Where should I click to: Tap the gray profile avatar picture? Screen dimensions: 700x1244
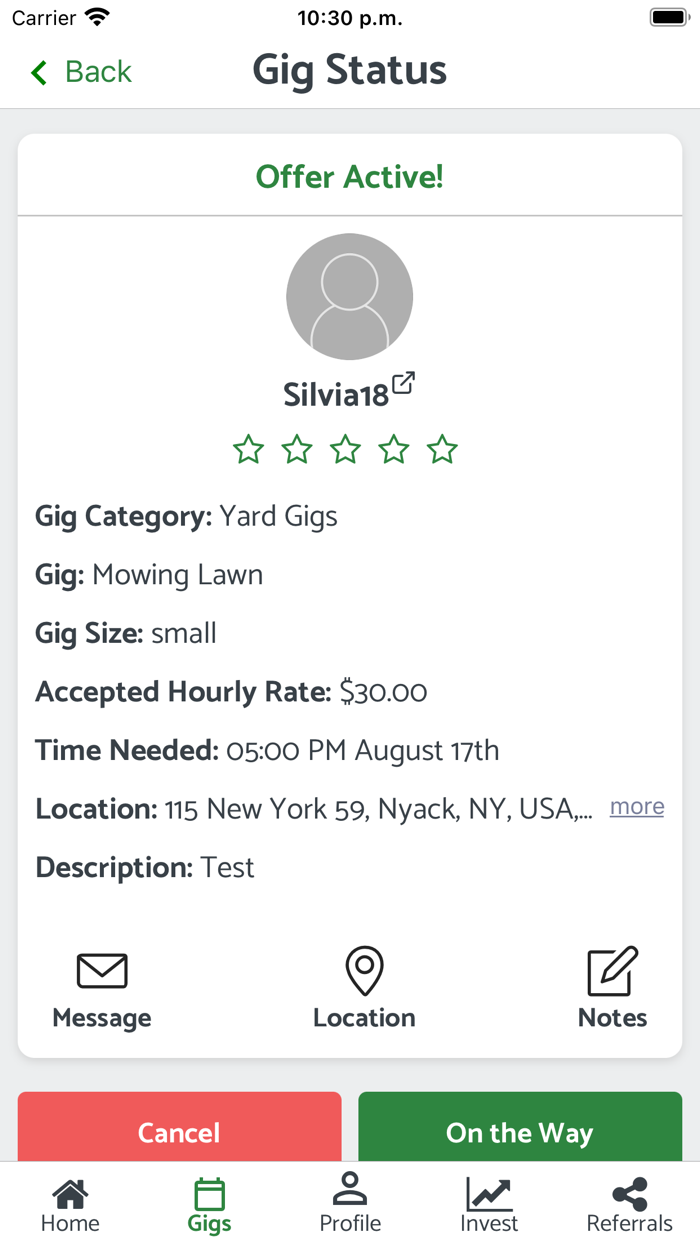pos(350,297)
